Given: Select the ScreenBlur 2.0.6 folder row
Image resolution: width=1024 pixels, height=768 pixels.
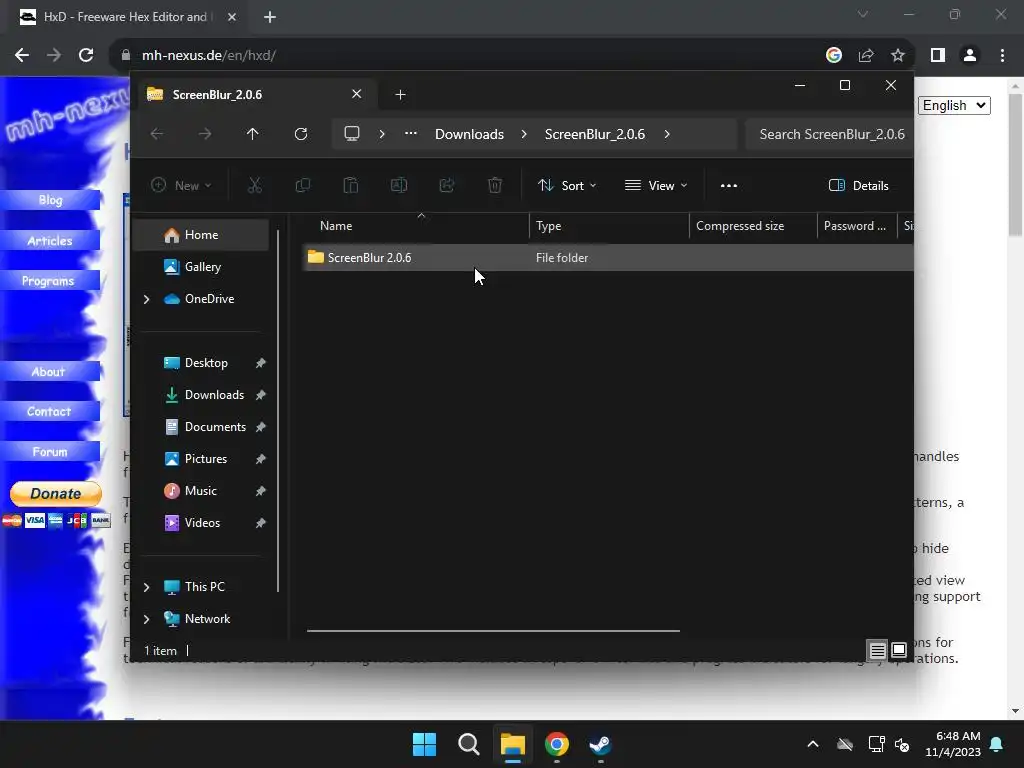Looking at the screenshot, I should [607, 257].
